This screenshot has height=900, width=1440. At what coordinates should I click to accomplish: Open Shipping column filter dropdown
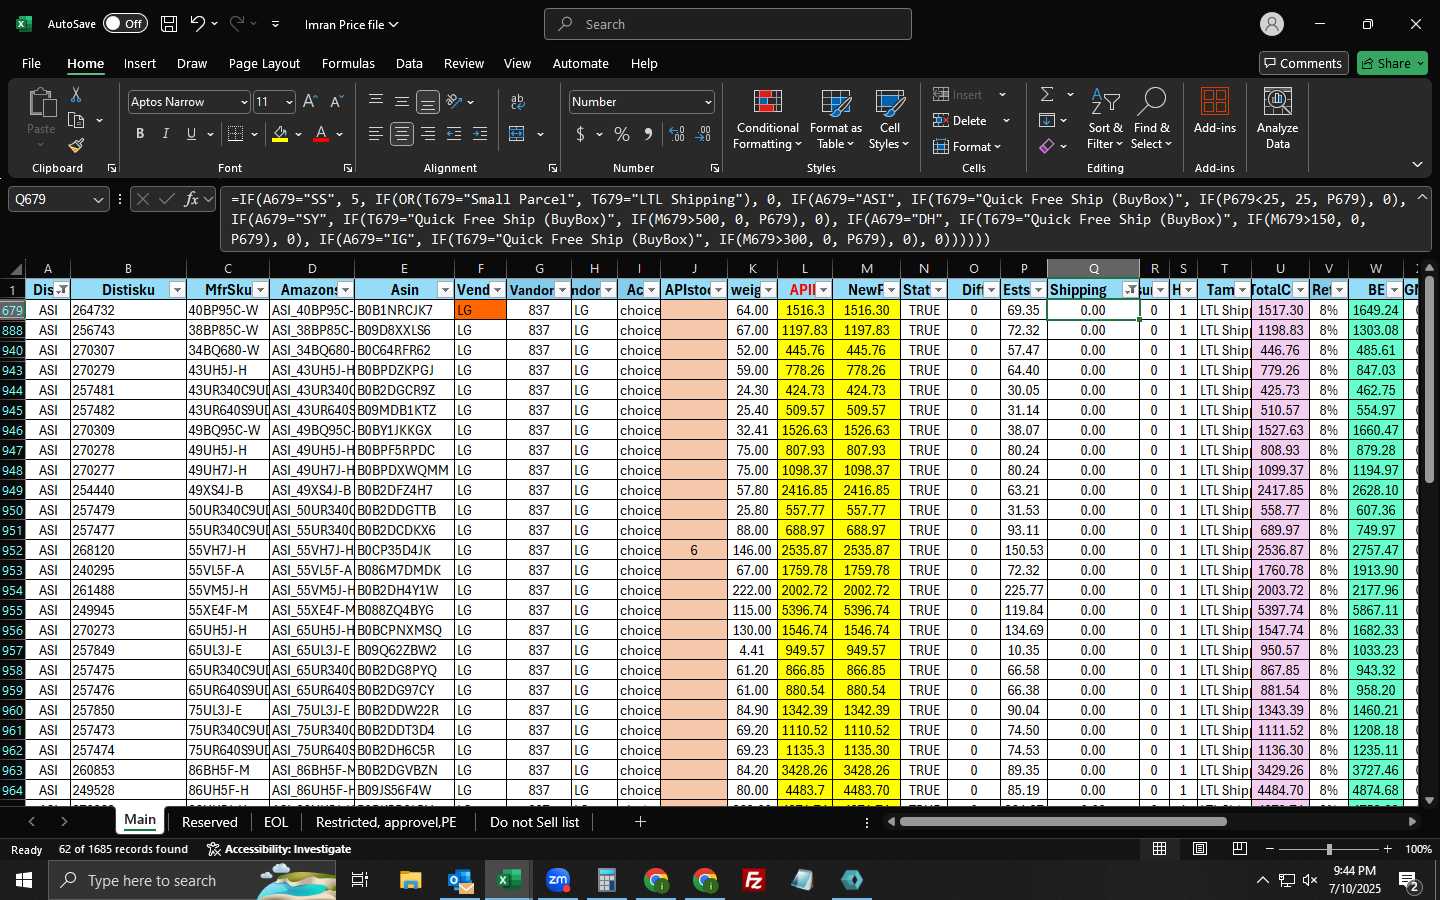tap(1130, 290)
